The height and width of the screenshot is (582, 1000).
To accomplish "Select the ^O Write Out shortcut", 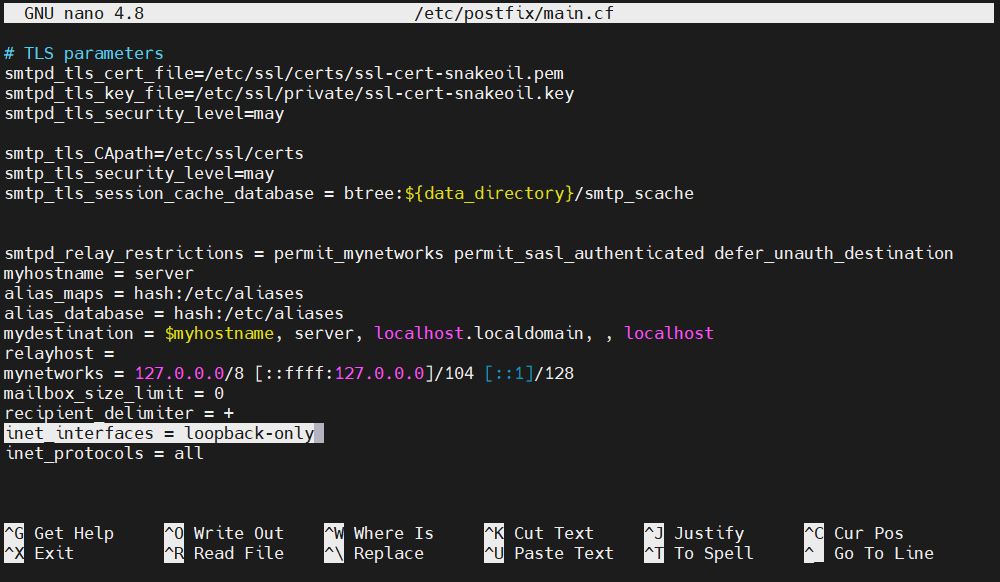I will 224,533.
